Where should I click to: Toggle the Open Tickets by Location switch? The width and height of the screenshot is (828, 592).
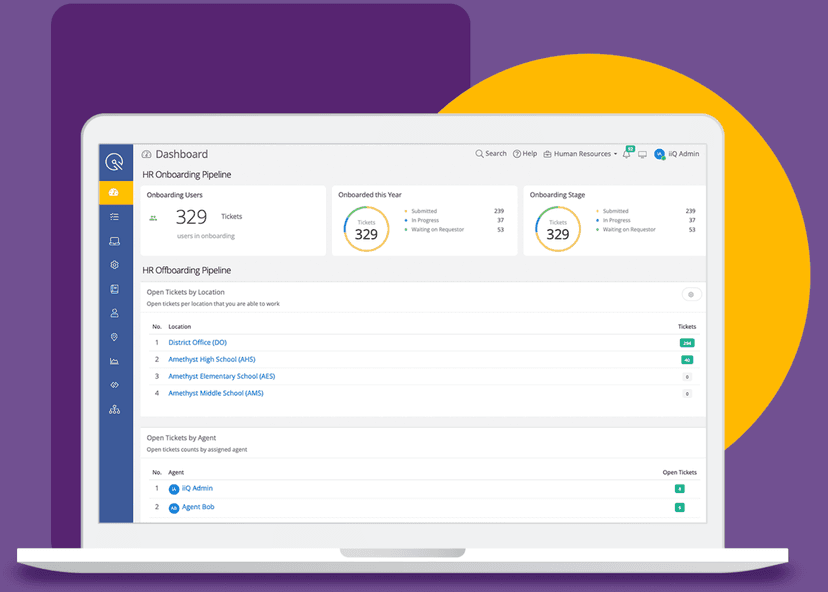690,294
